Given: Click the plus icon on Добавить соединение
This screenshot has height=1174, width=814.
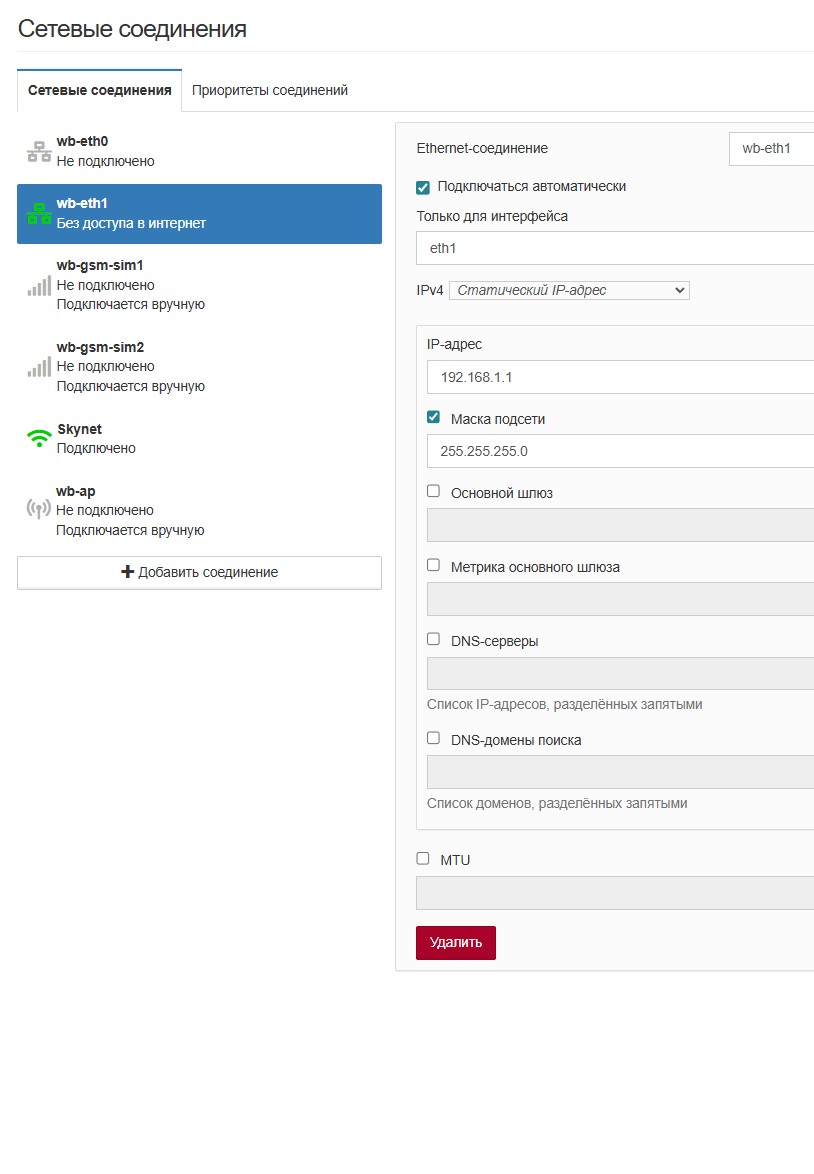Looking at the screenshot, I should [x=127, y=572].
